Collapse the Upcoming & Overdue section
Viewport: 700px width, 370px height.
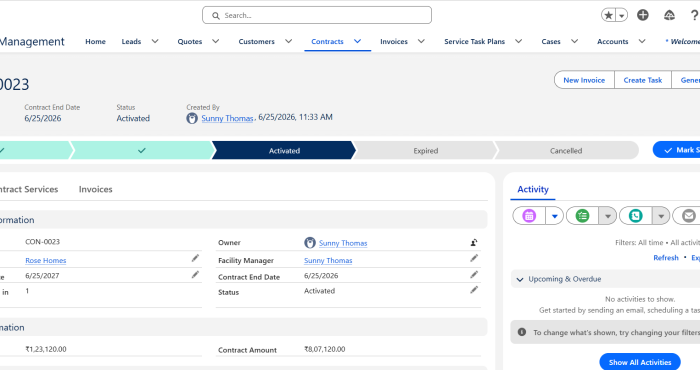(520, 279)
